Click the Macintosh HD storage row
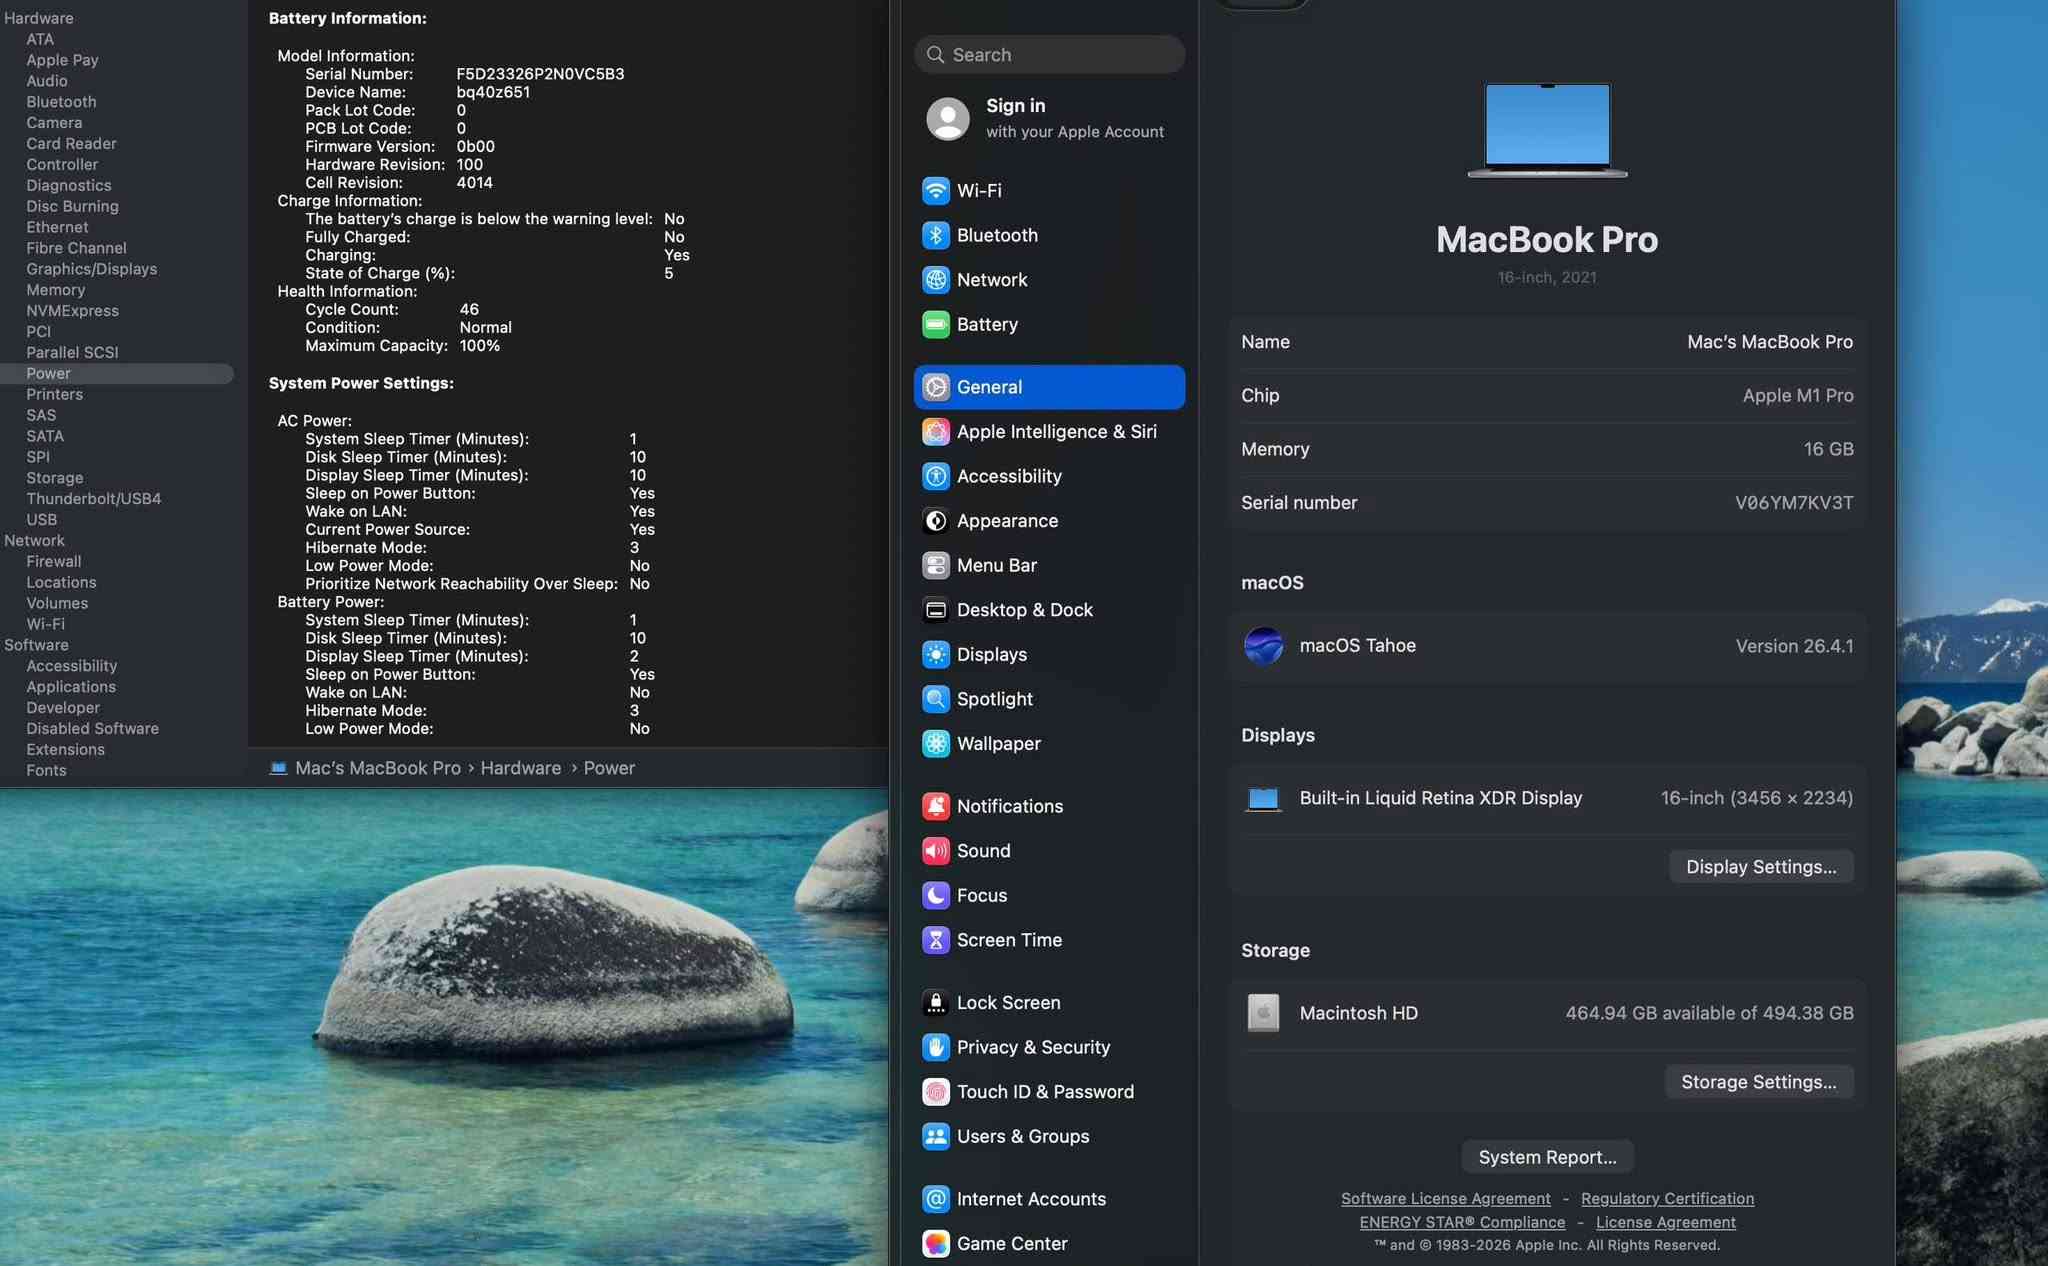Screen dimensions: 2048x1266 pos(1547,1013)
